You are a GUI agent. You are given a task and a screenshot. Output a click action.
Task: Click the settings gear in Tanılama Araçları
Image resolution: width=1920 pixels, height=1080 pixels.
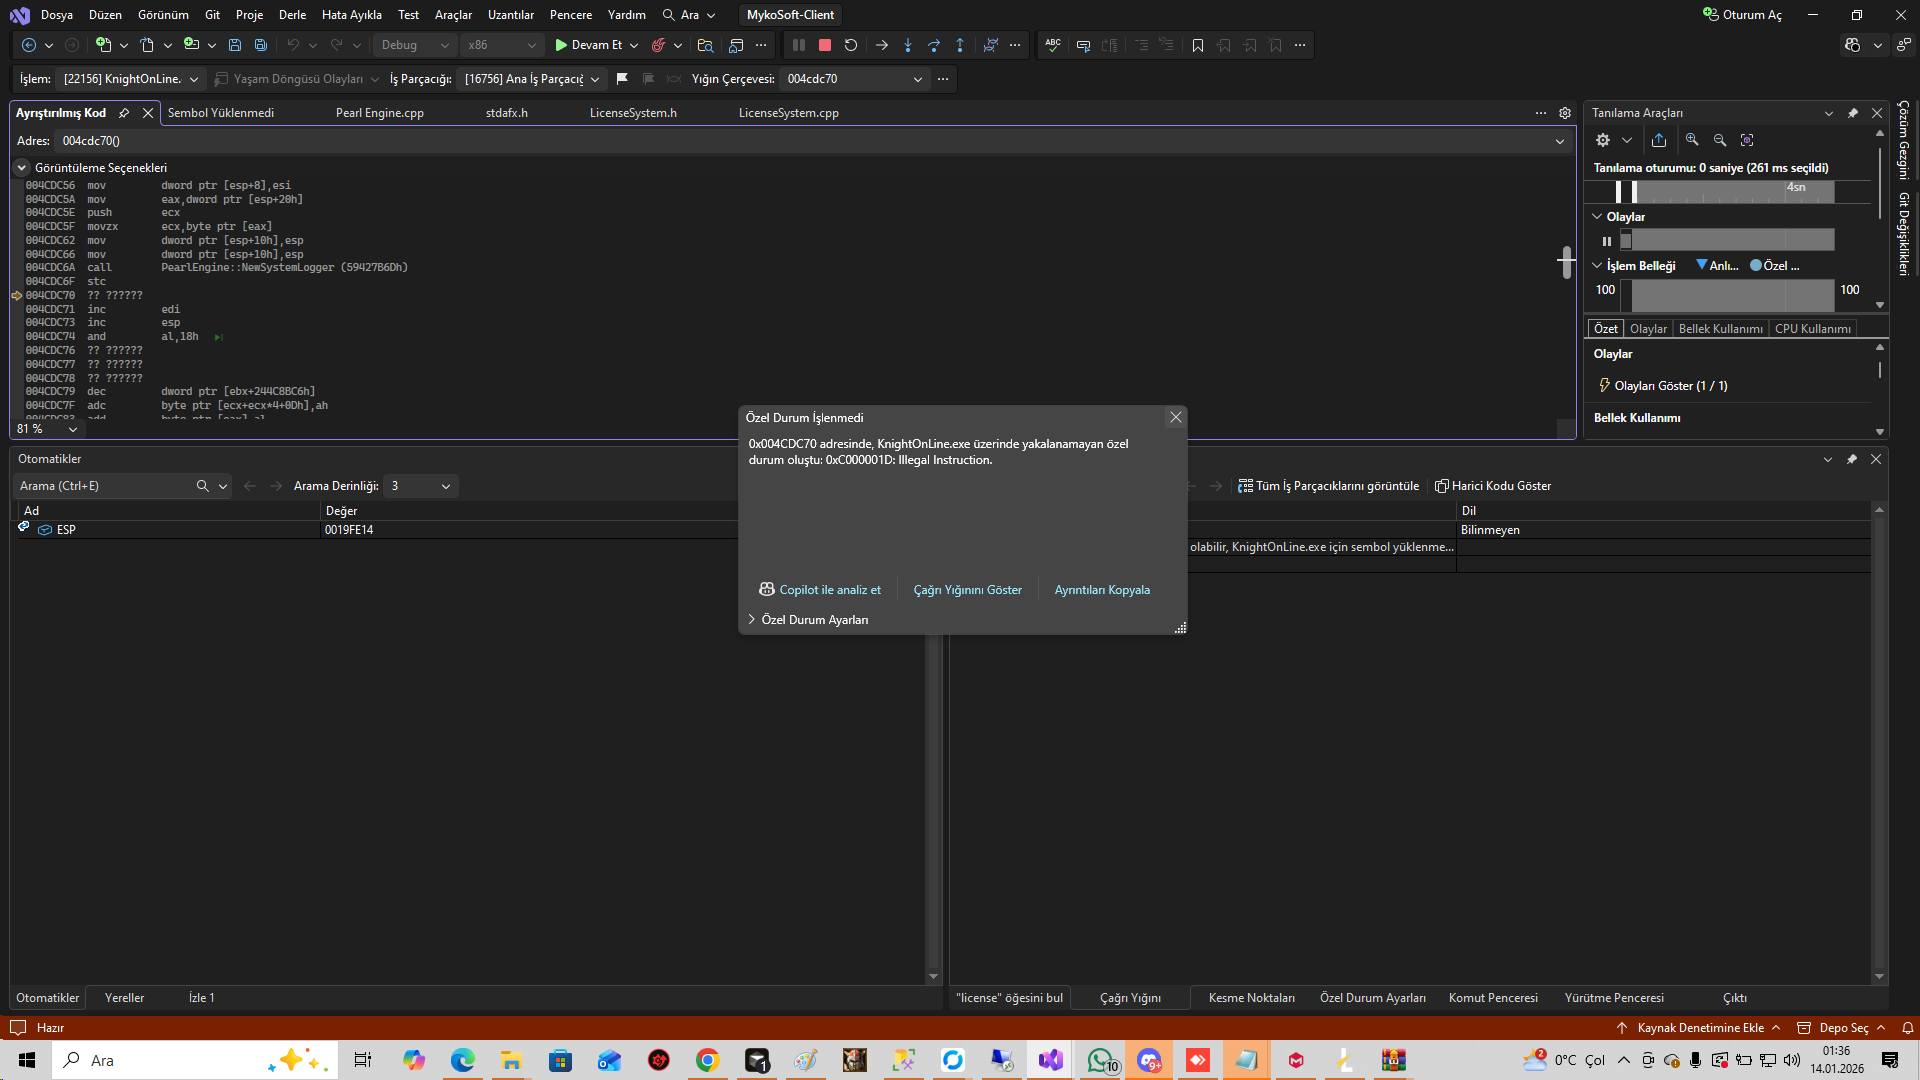[x=1603, y=140]
